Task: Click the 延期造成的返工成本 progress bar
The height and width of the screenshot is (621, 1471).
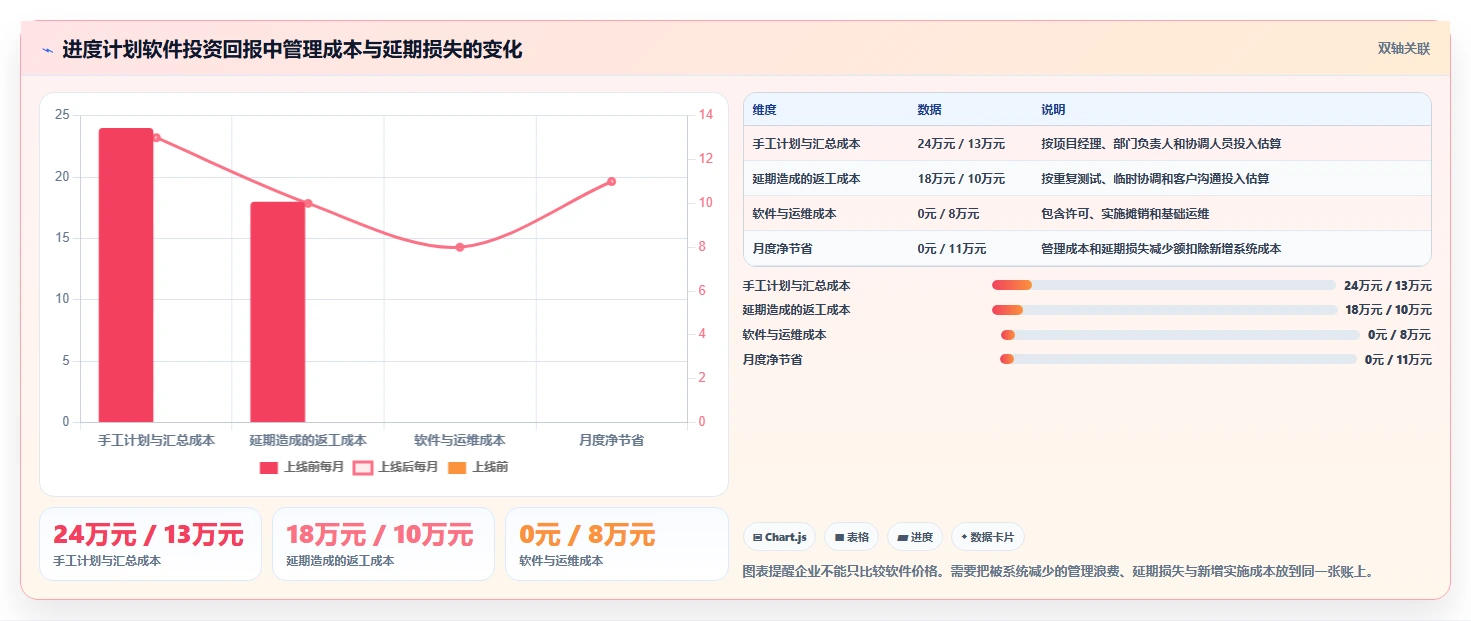Action: (x=1164, y=310)
